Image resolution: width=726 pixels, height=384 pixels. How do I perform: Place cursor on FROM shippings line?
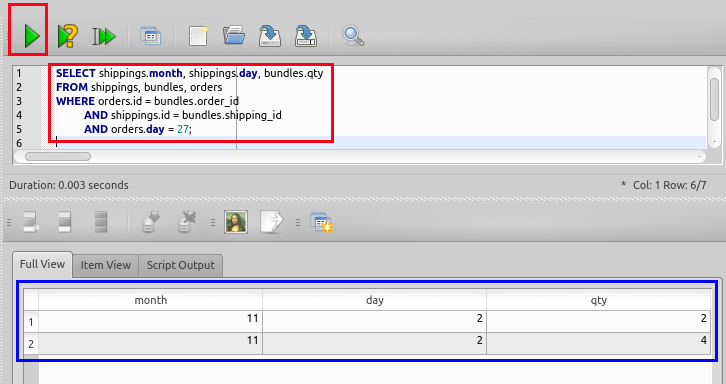(139, 87)
